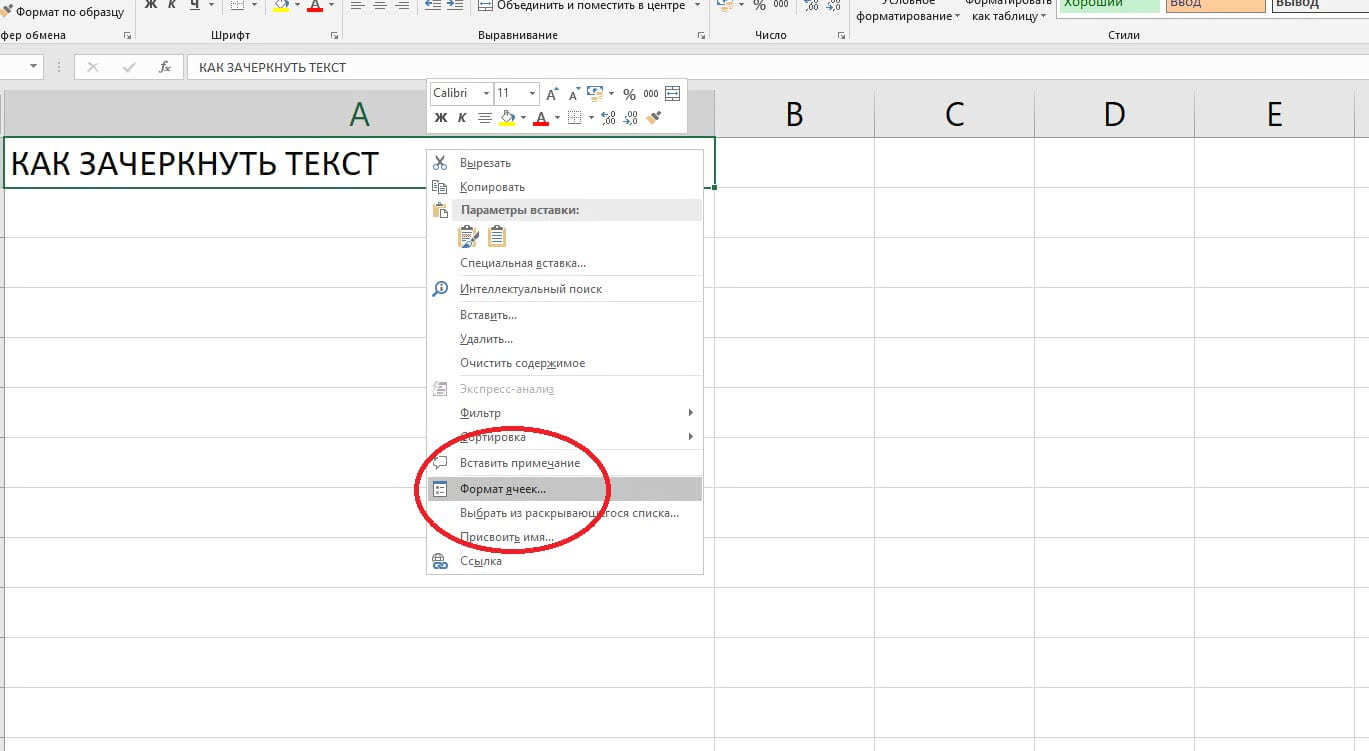Open the Calibri font name dropdown

486,94
